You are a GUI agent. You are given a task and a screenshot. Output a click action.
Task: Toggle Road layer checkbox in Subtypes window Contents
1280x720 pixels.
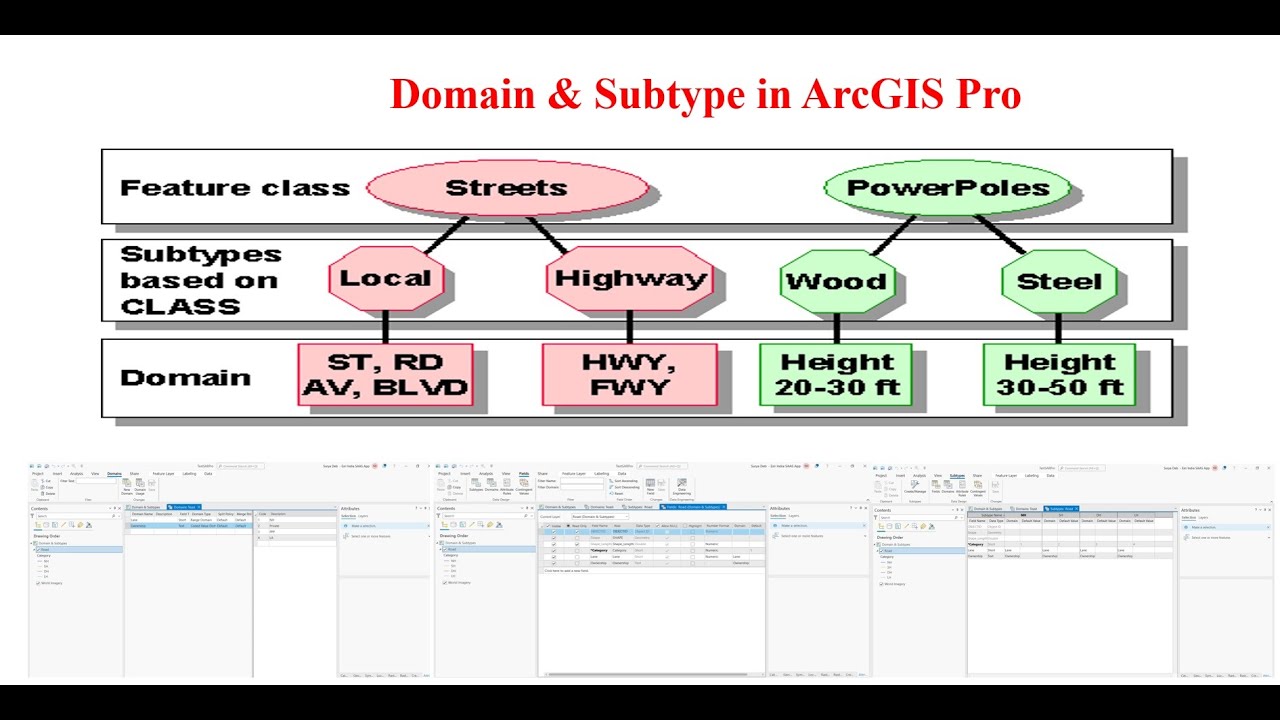881,551
